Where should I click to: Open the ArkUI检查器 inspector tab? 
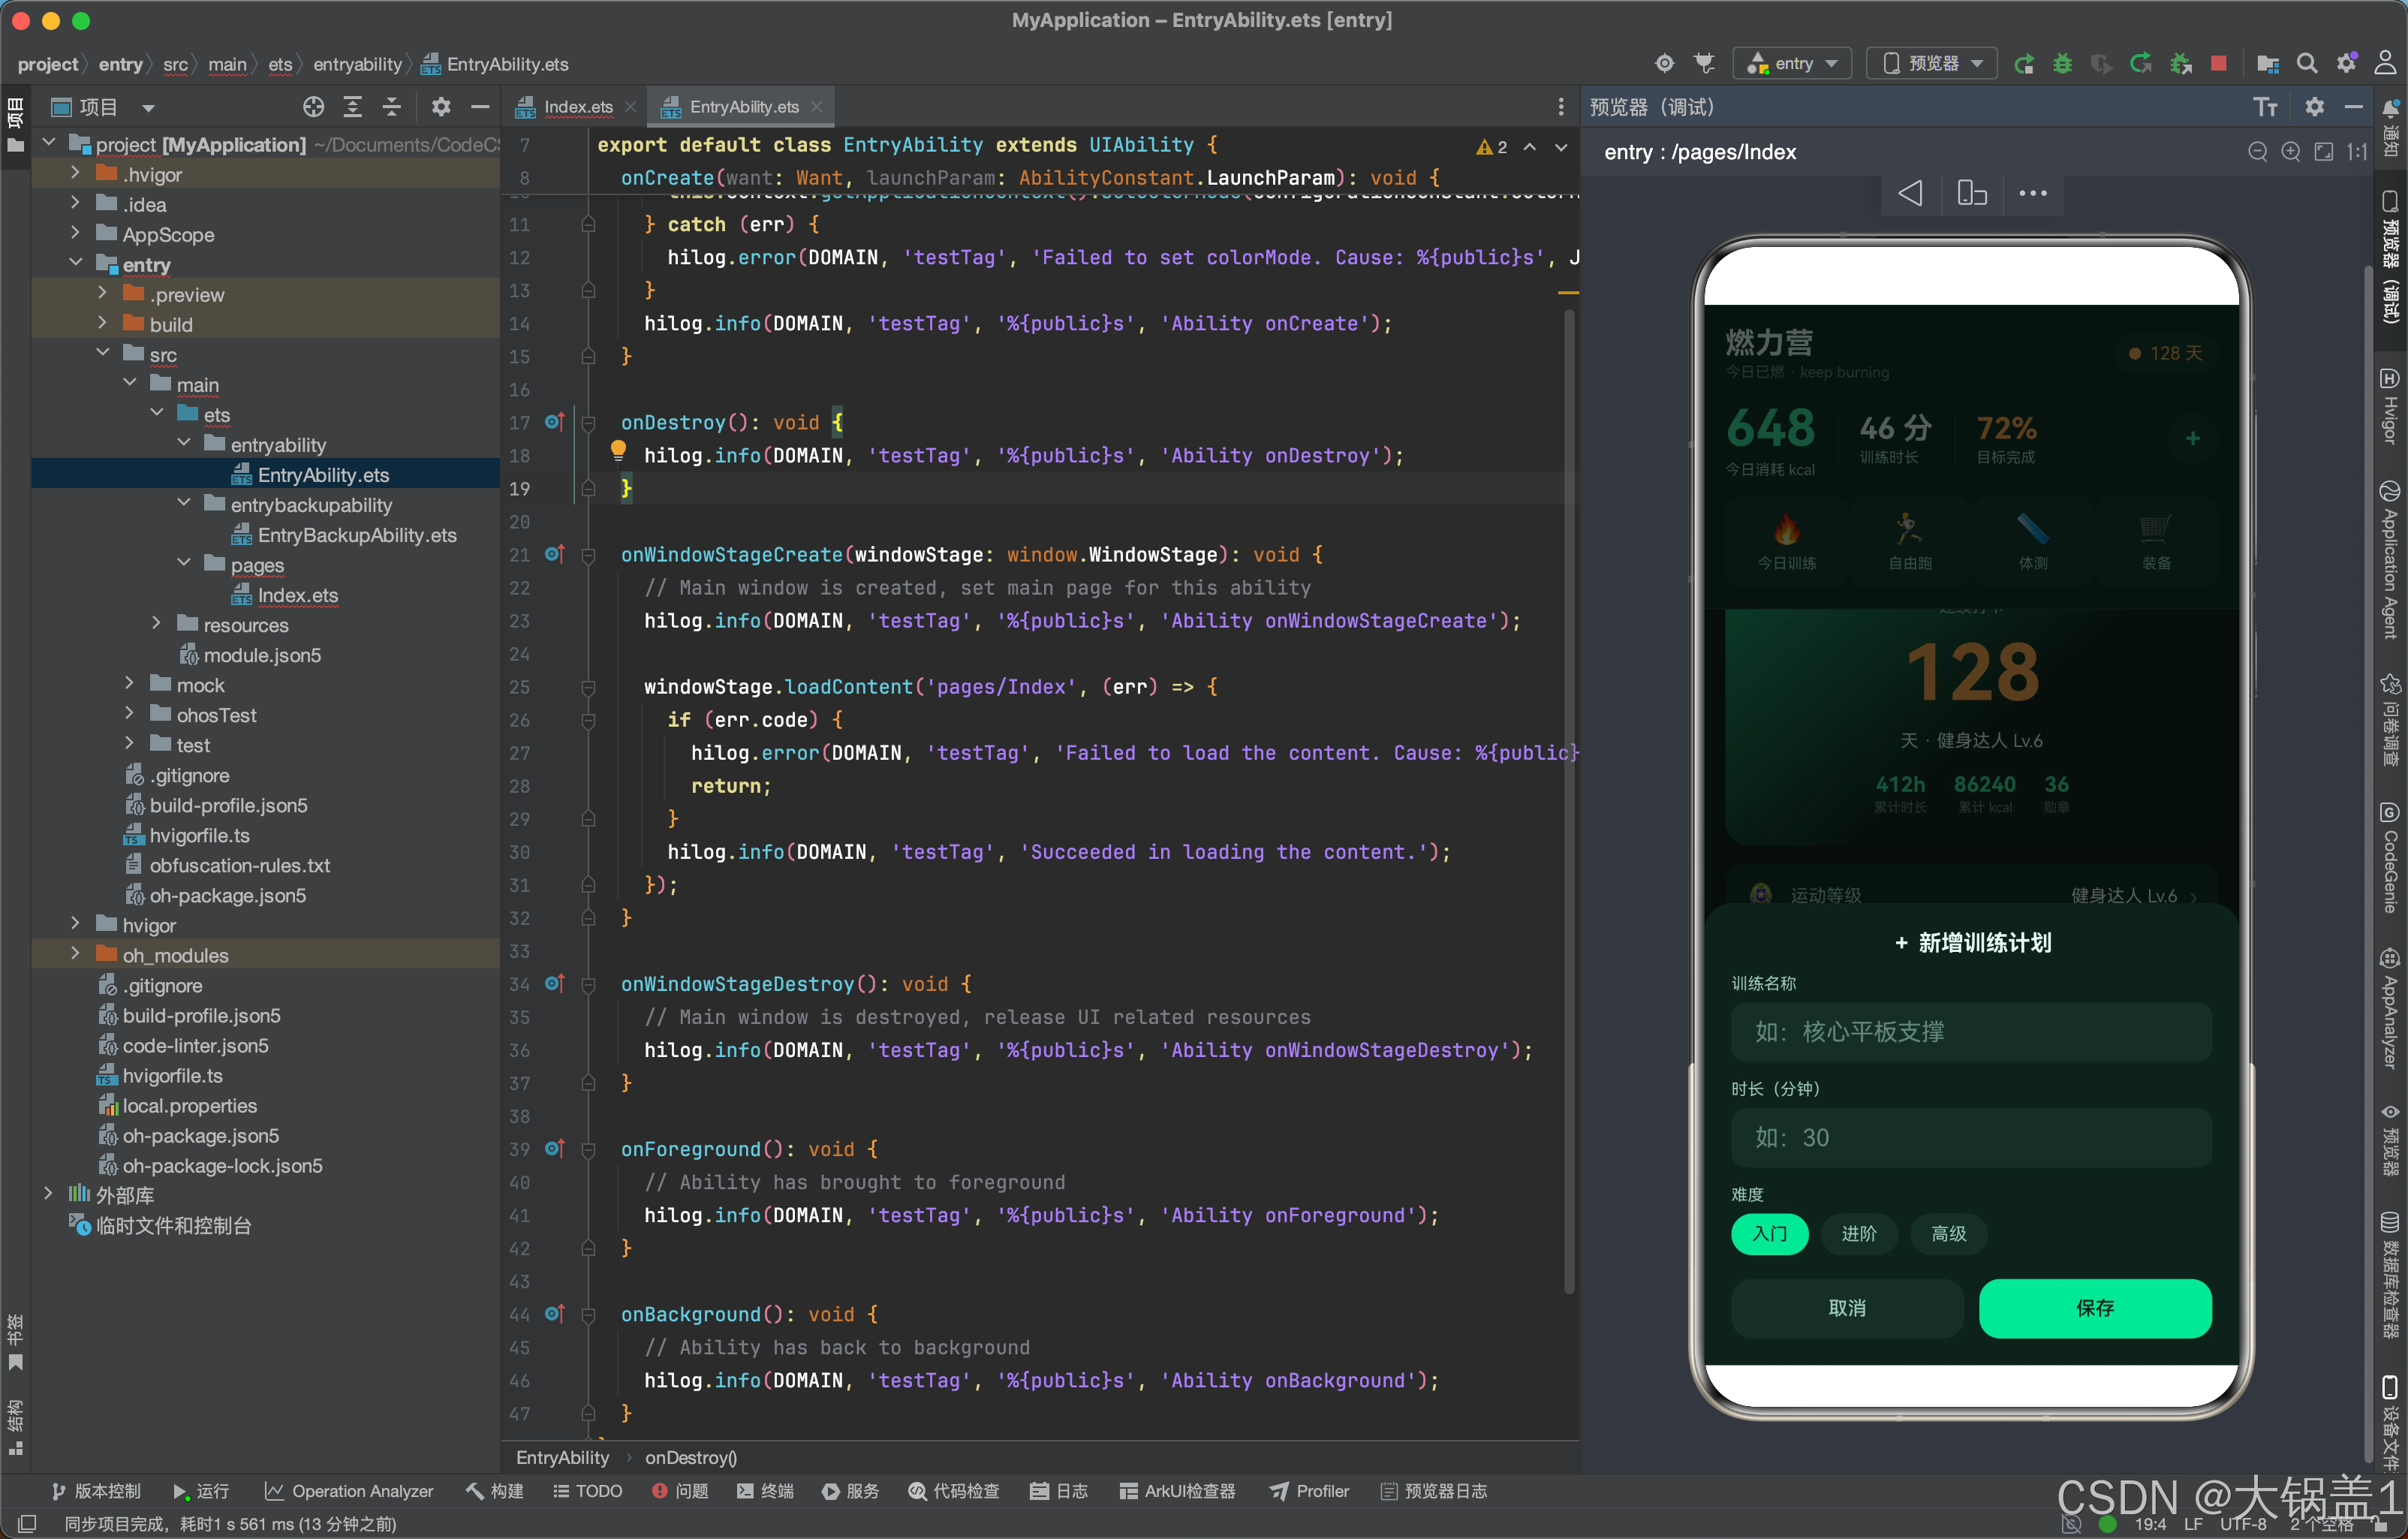[1177, 1491]
